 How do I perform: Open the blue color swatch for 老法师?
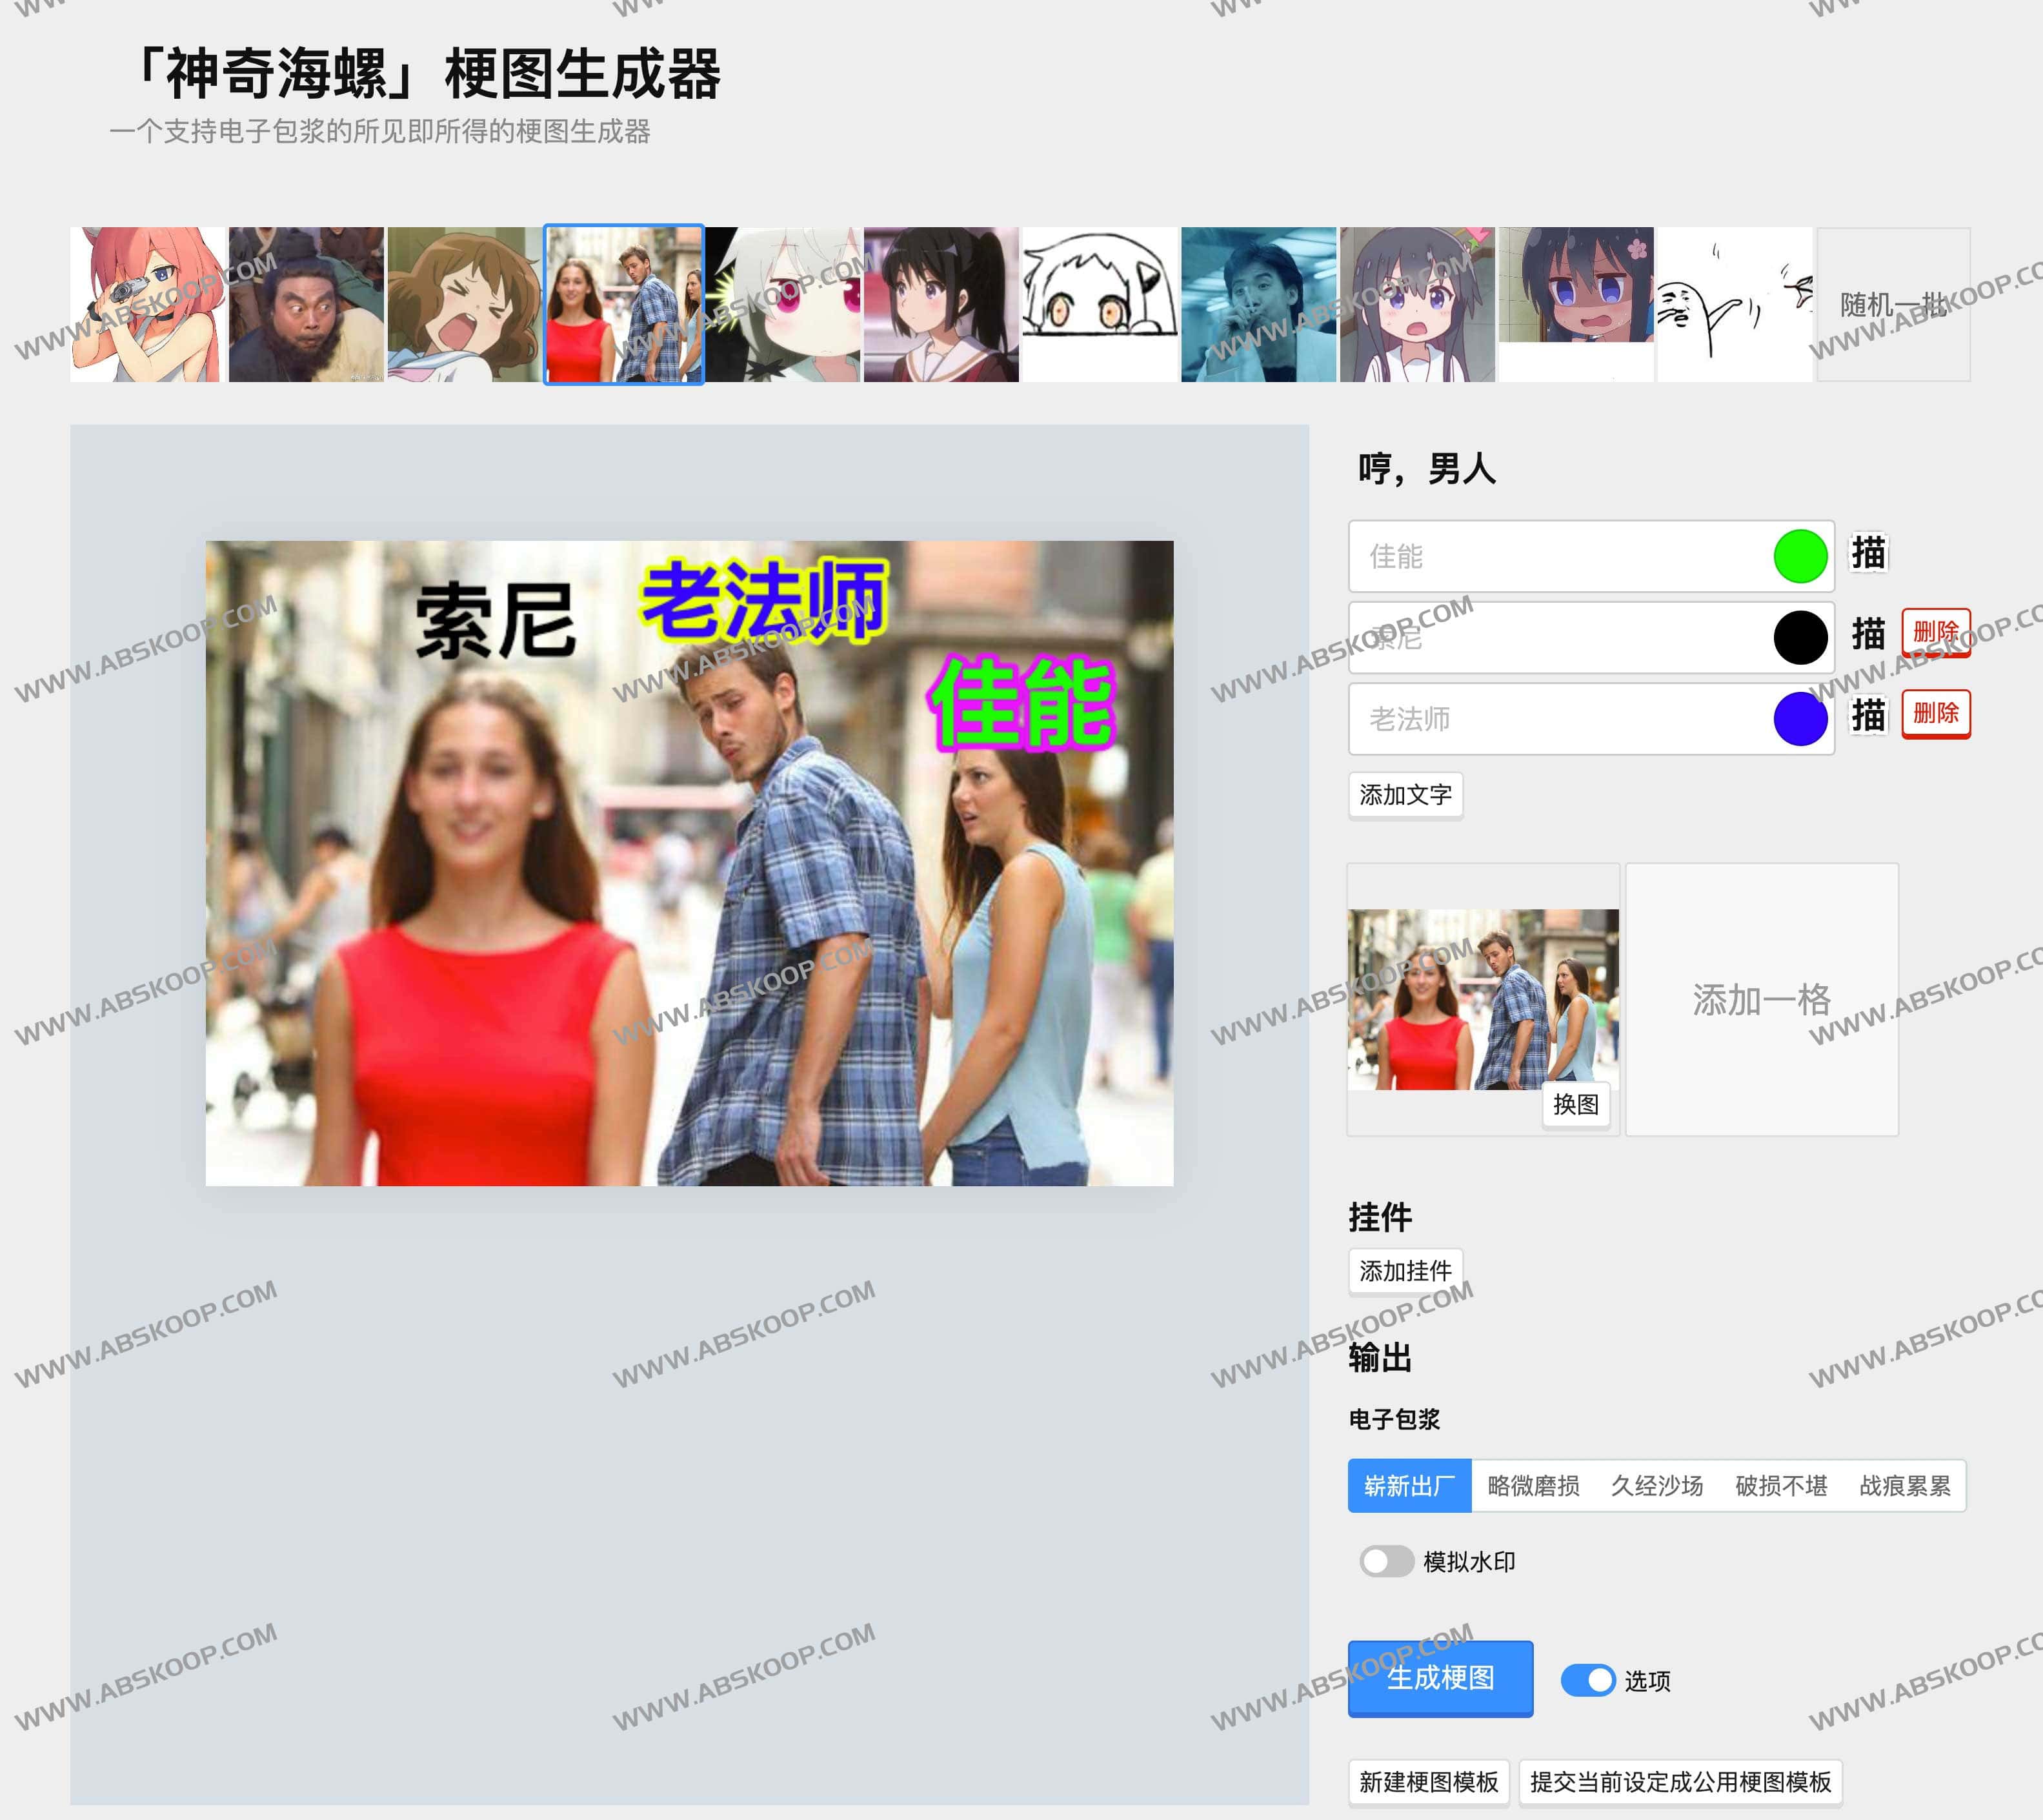point(1800,719)
